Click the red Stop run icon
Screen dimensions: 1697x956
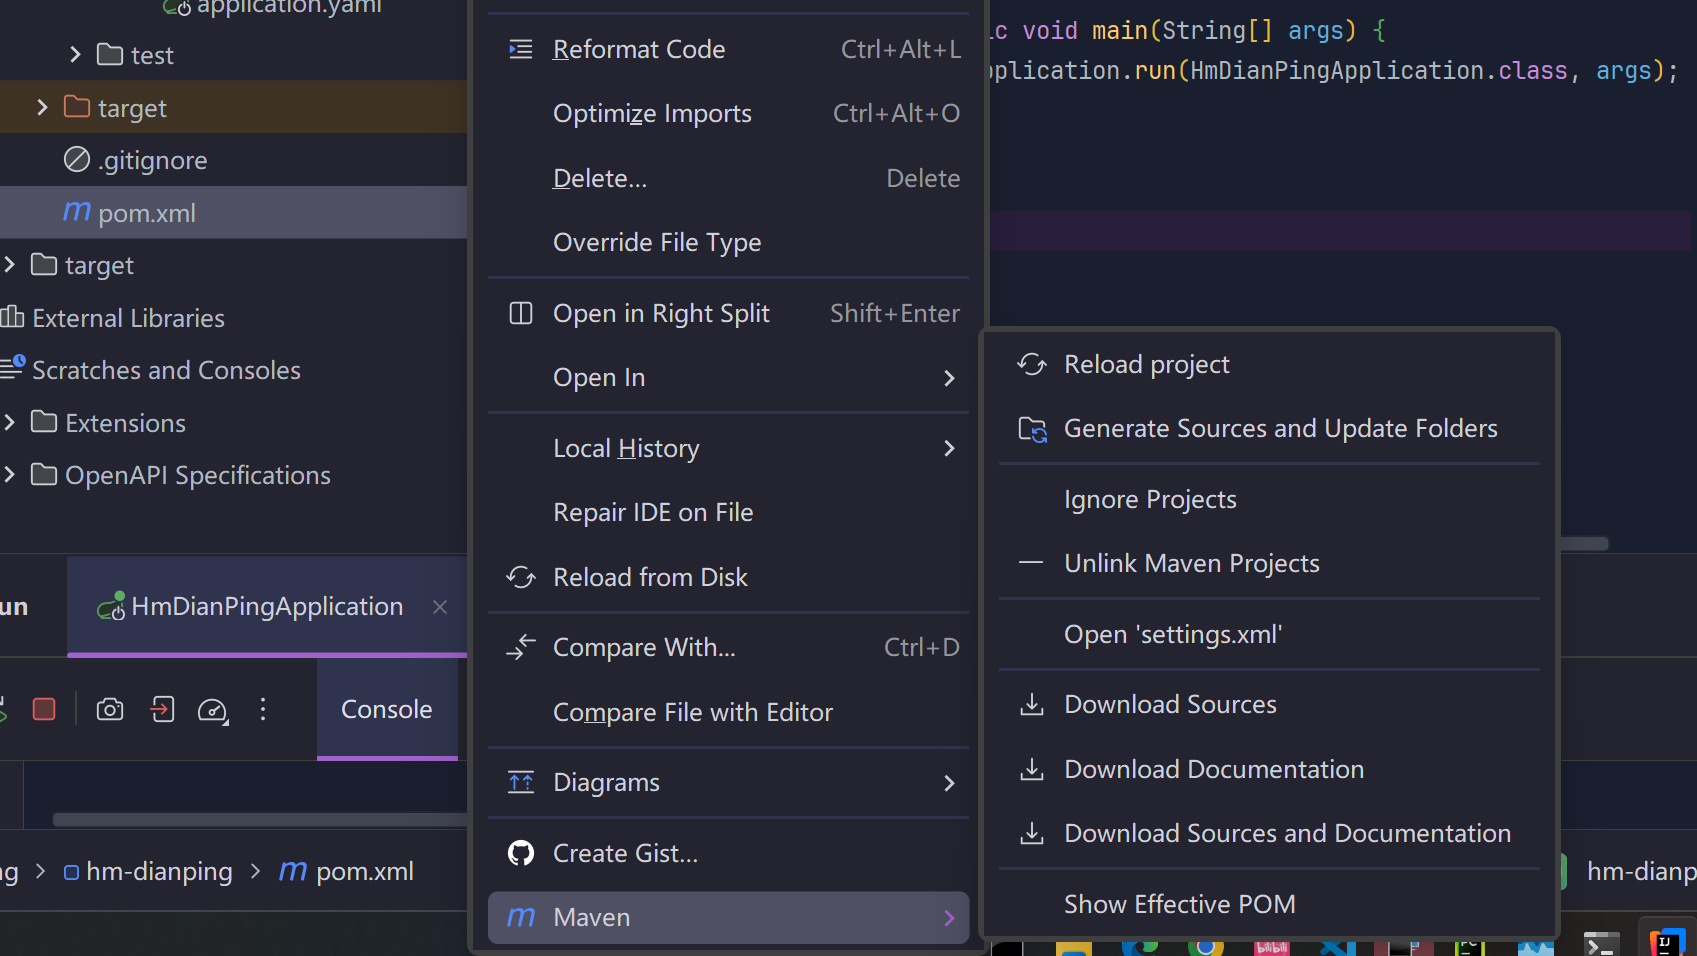point(44,709)
